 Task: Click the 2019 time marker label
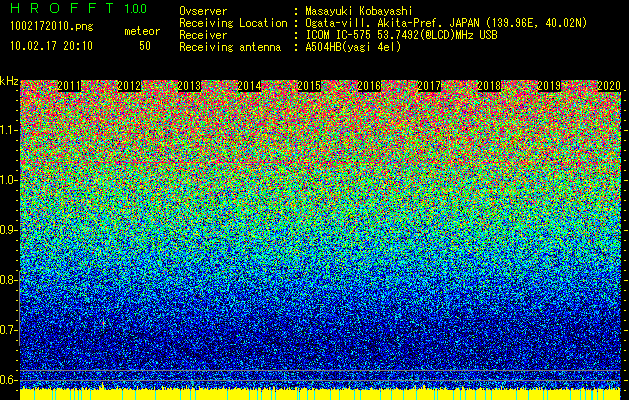click(x=549, y=86)
